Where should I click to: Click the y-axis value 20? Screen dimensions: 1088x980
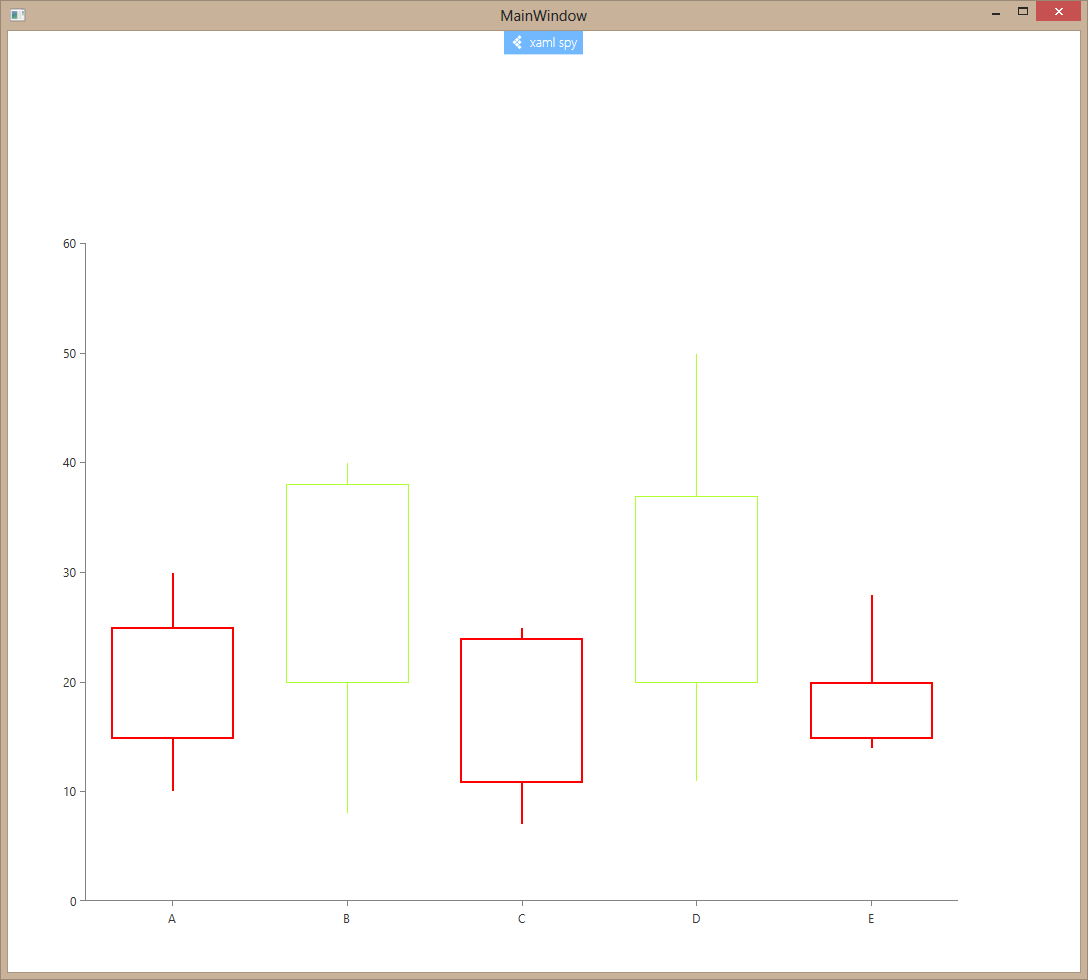[x=69, y=683]
